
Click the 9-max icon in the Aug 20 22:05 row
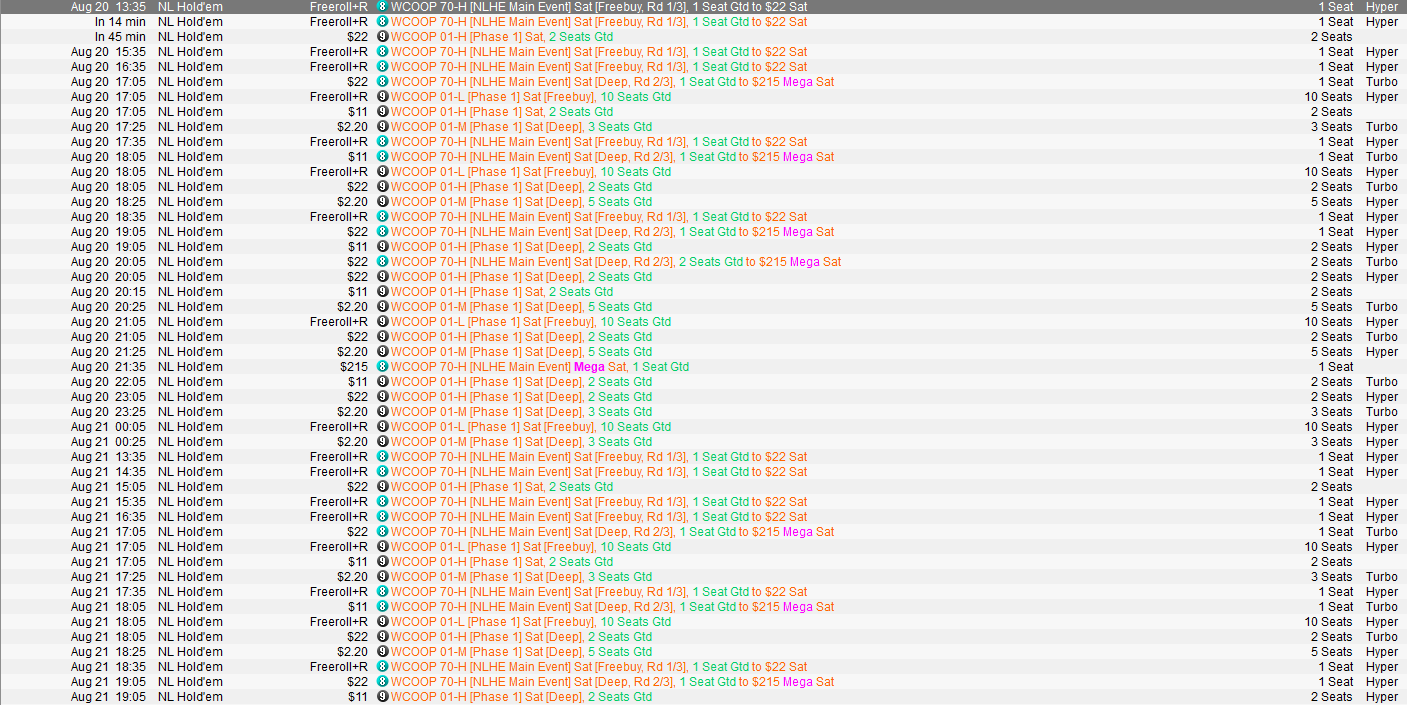click(x=382, y=381)
